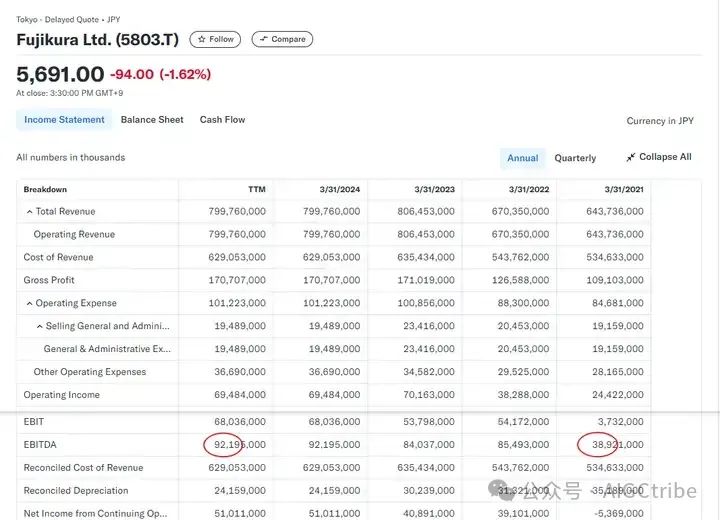Image resolution: width=720 pixels, height=520 pixels.
Task: Switch to Quarterly view
Action: 575,158
